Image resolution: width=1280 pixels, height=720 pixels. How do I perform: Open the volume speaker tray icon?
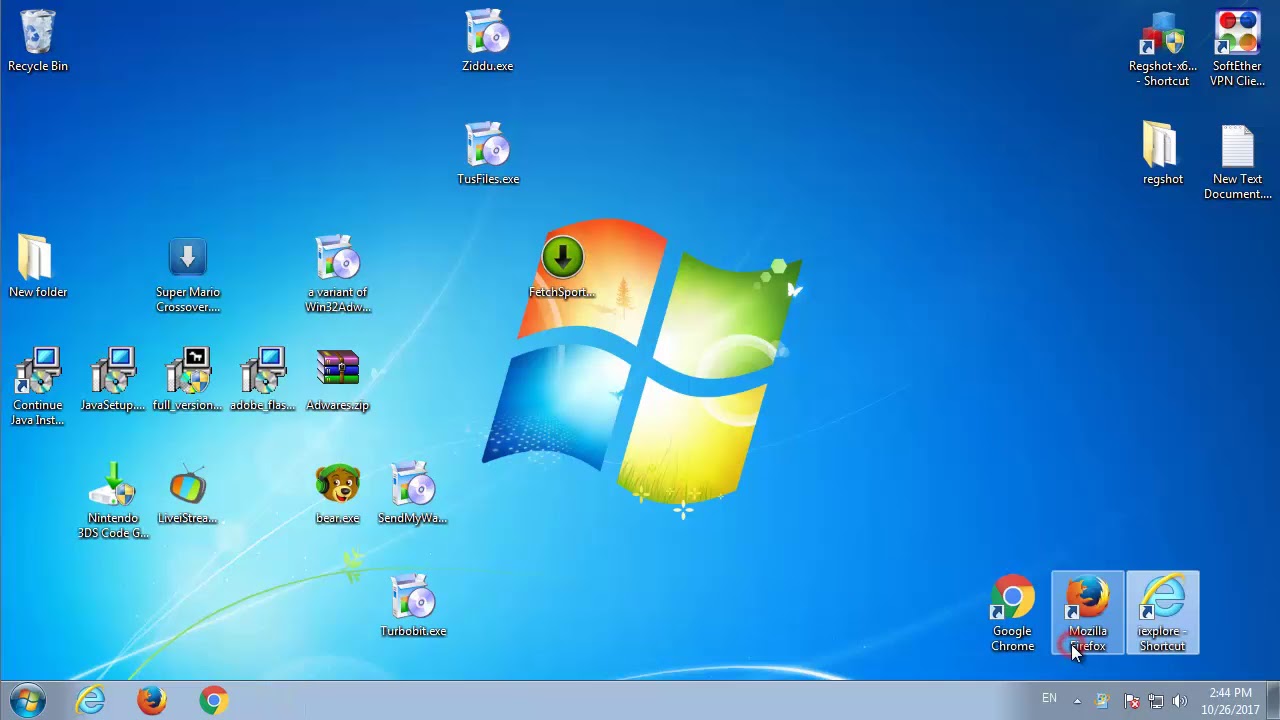click(1180, 701)
